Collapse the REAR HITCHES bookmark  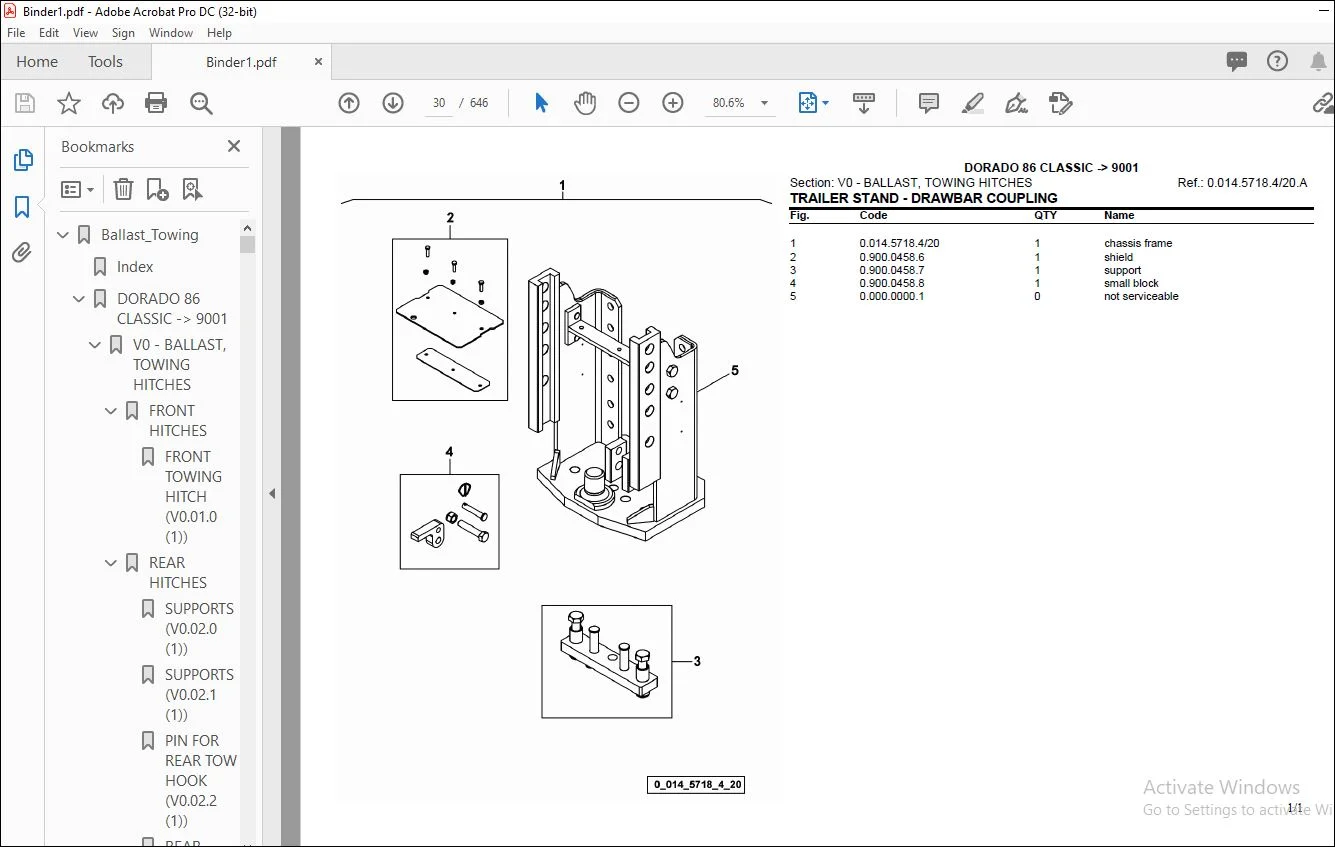111,563
